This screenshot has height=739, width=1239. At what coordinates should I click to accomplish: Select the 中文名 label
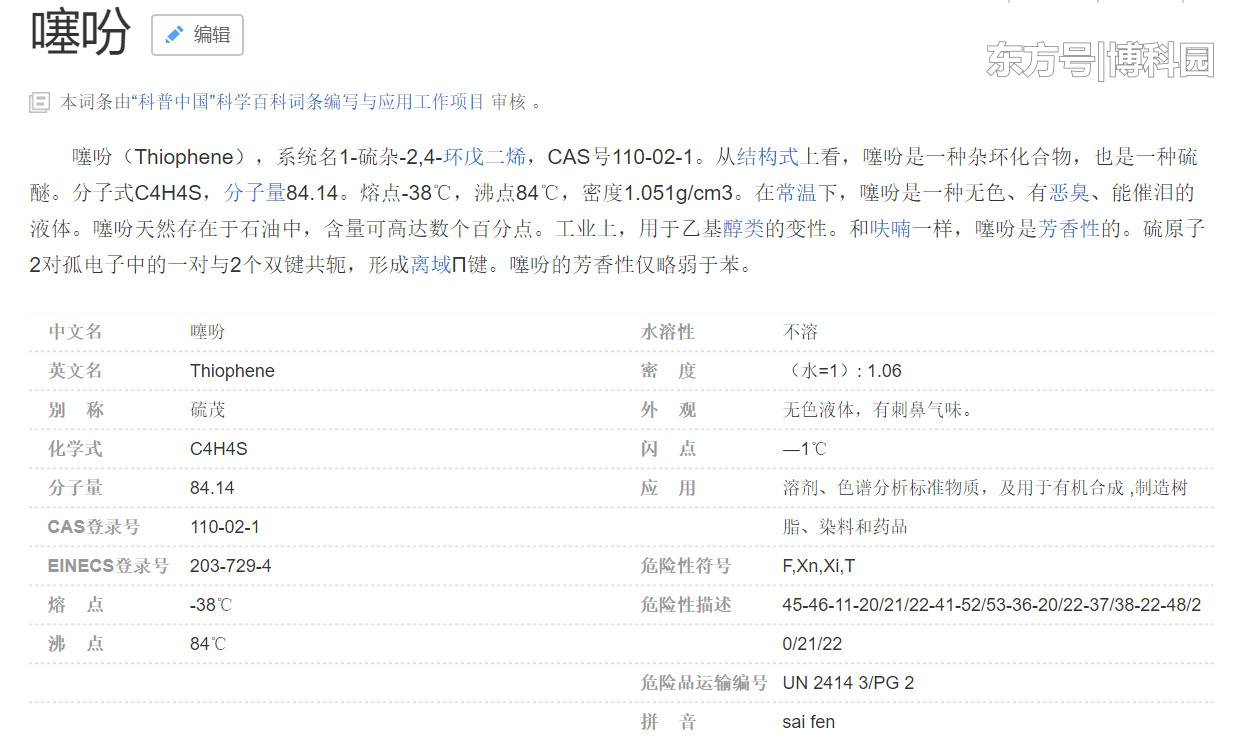75,332
